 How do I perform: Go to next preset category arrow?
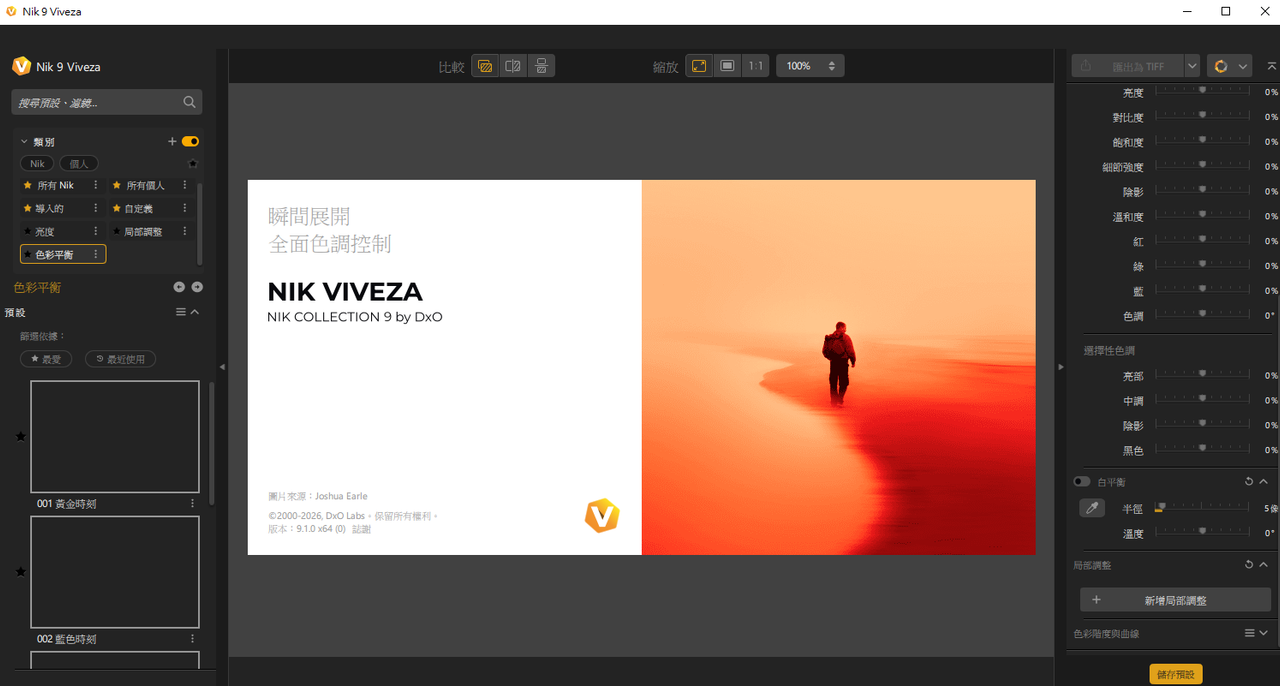(197, 287)
